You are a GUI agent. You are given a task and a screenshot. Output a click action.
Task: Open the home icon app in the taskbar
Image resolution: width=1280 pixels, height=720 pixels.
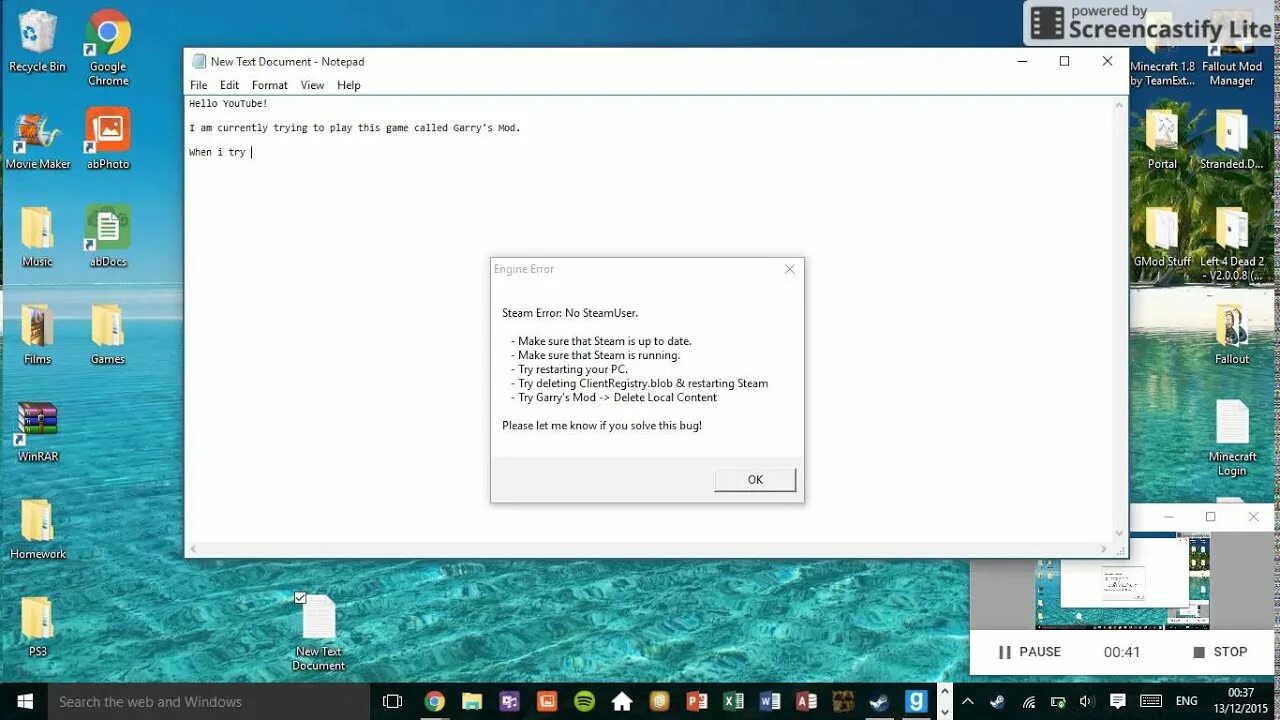click(x=621, y=702)
